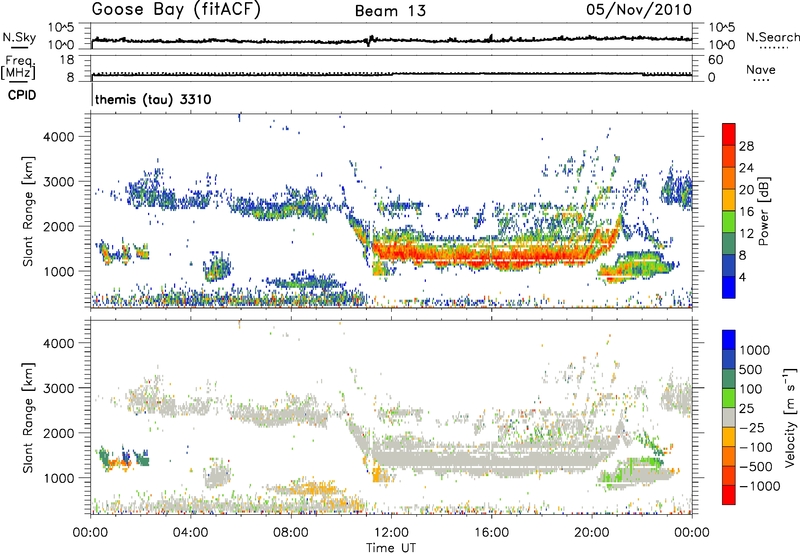Click the '20:00' time tick label
This screenshot has height=554, width=800.
click(x=592, y=533)
